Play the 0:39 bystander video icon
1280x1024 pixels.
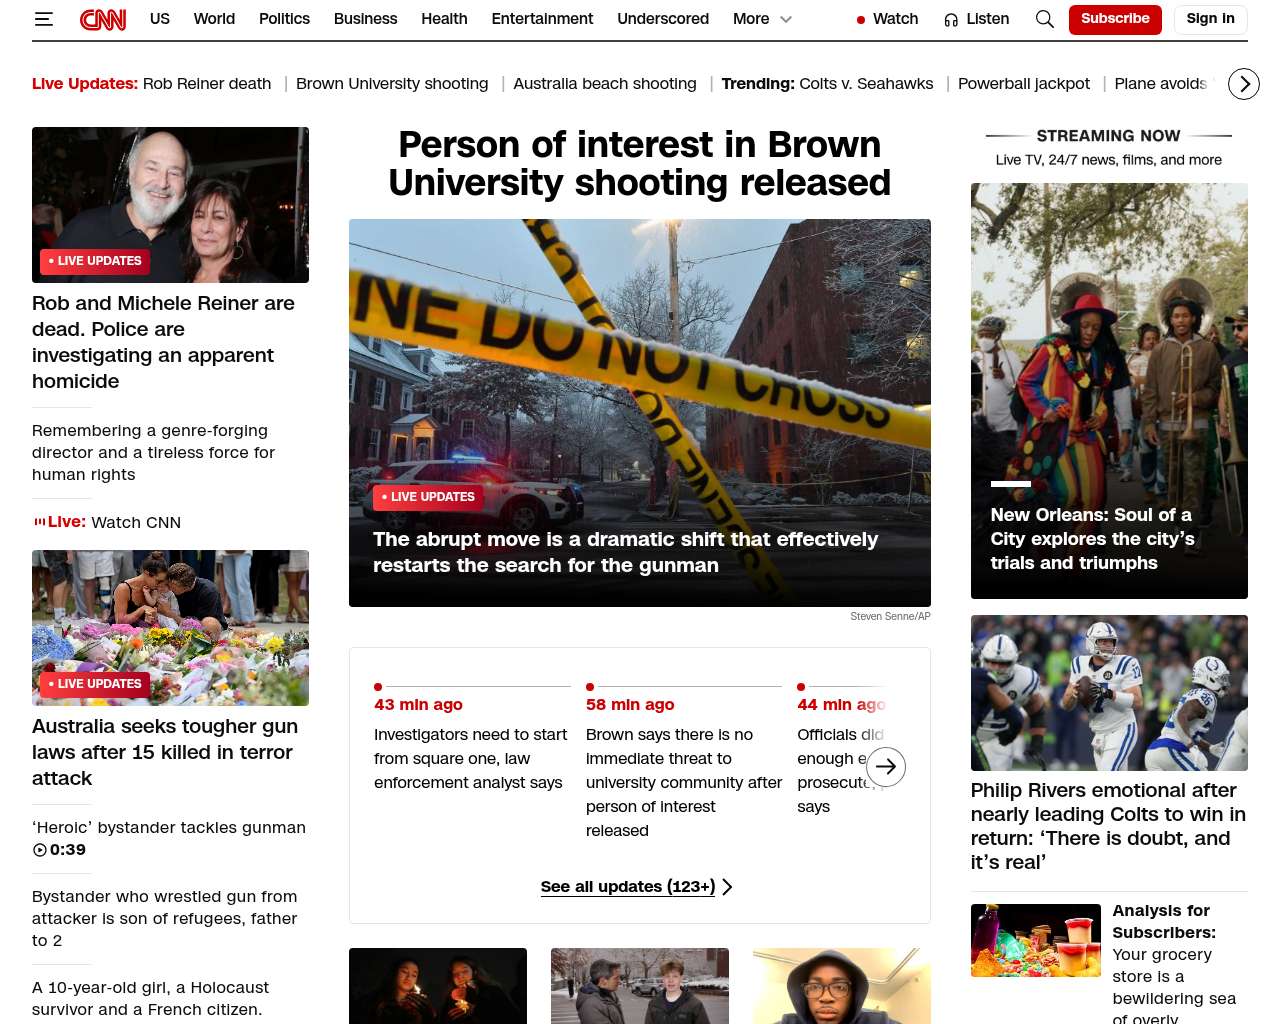(x=40, y=850)
